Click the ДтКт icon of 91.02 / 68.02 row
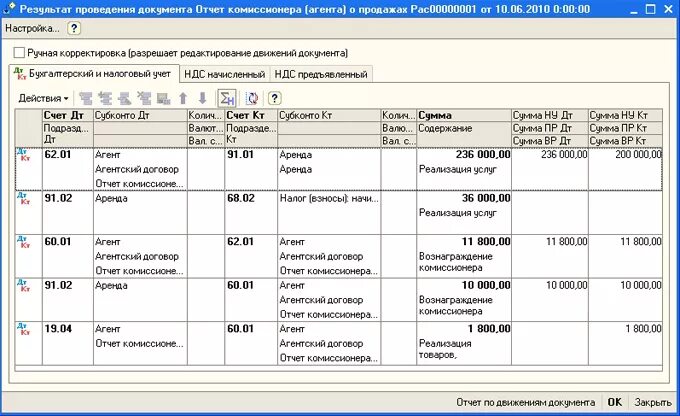This screenshot has height=416, width=680. [22, 199]
